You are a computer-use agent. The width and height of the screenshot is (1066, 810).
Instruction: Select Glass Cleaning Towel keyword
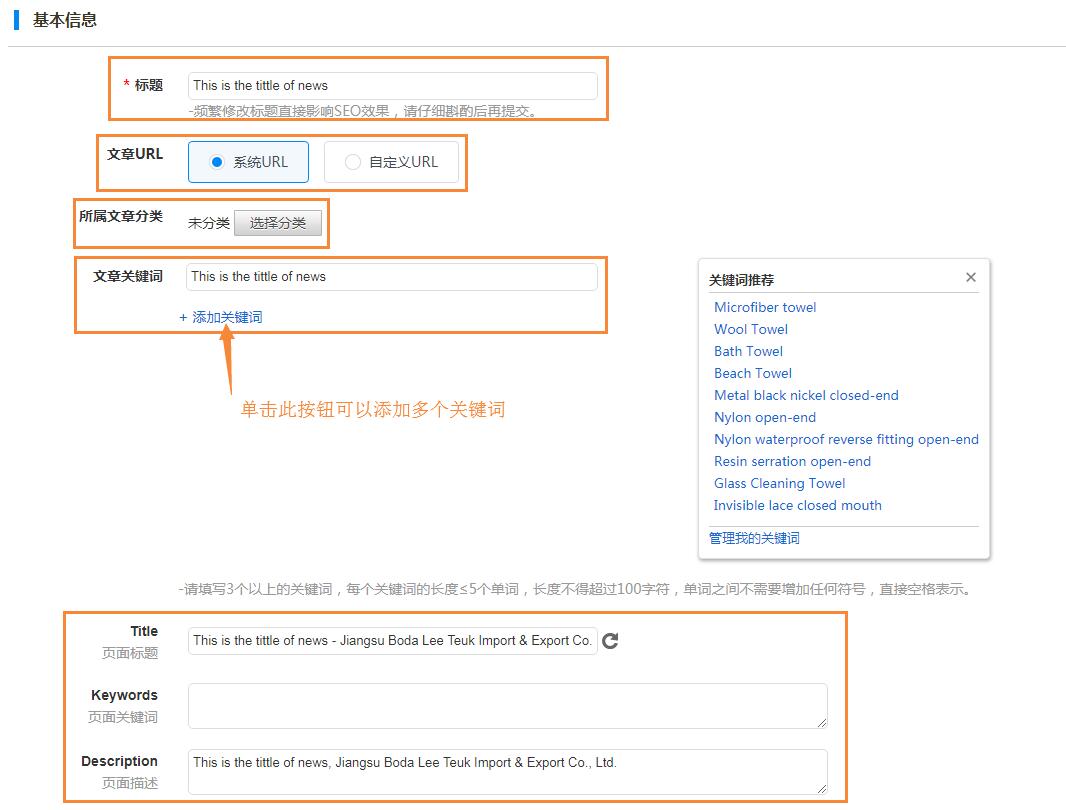(779, 483)
